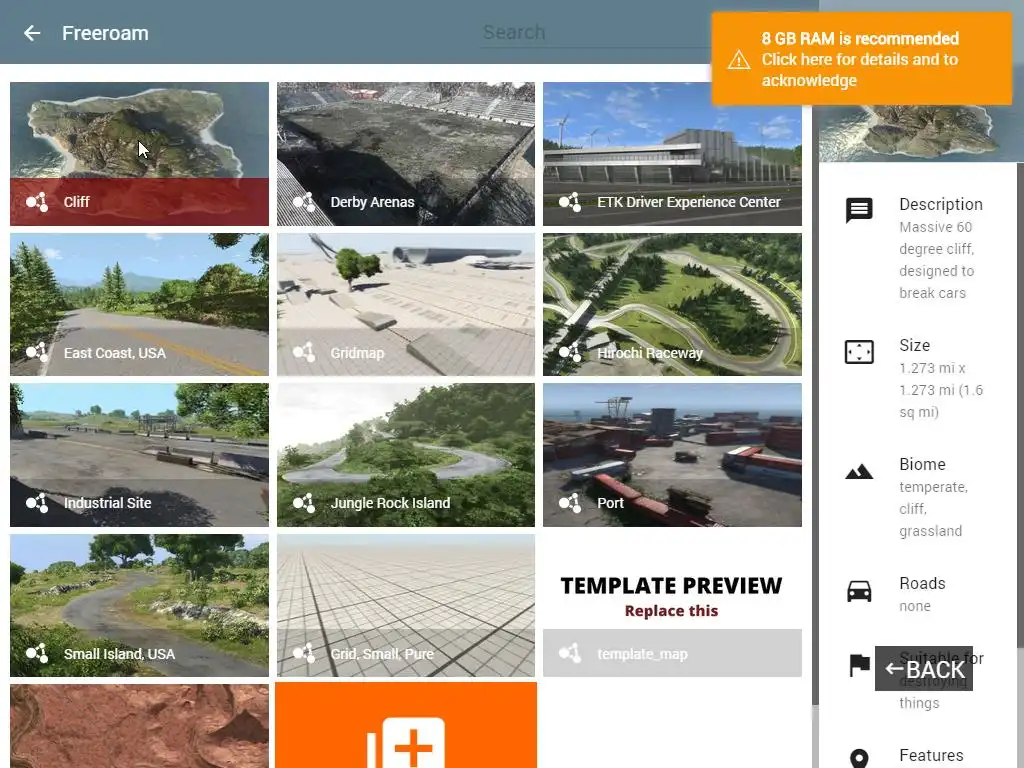Click the BACK overlay button
This screenshot has width=1024, height=768.
[923, 669]
